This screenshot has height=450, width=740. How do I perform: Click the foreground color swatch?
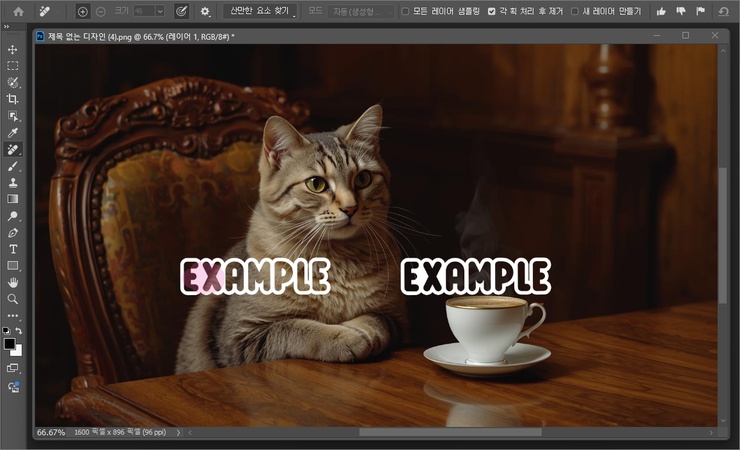click(10, 343)
